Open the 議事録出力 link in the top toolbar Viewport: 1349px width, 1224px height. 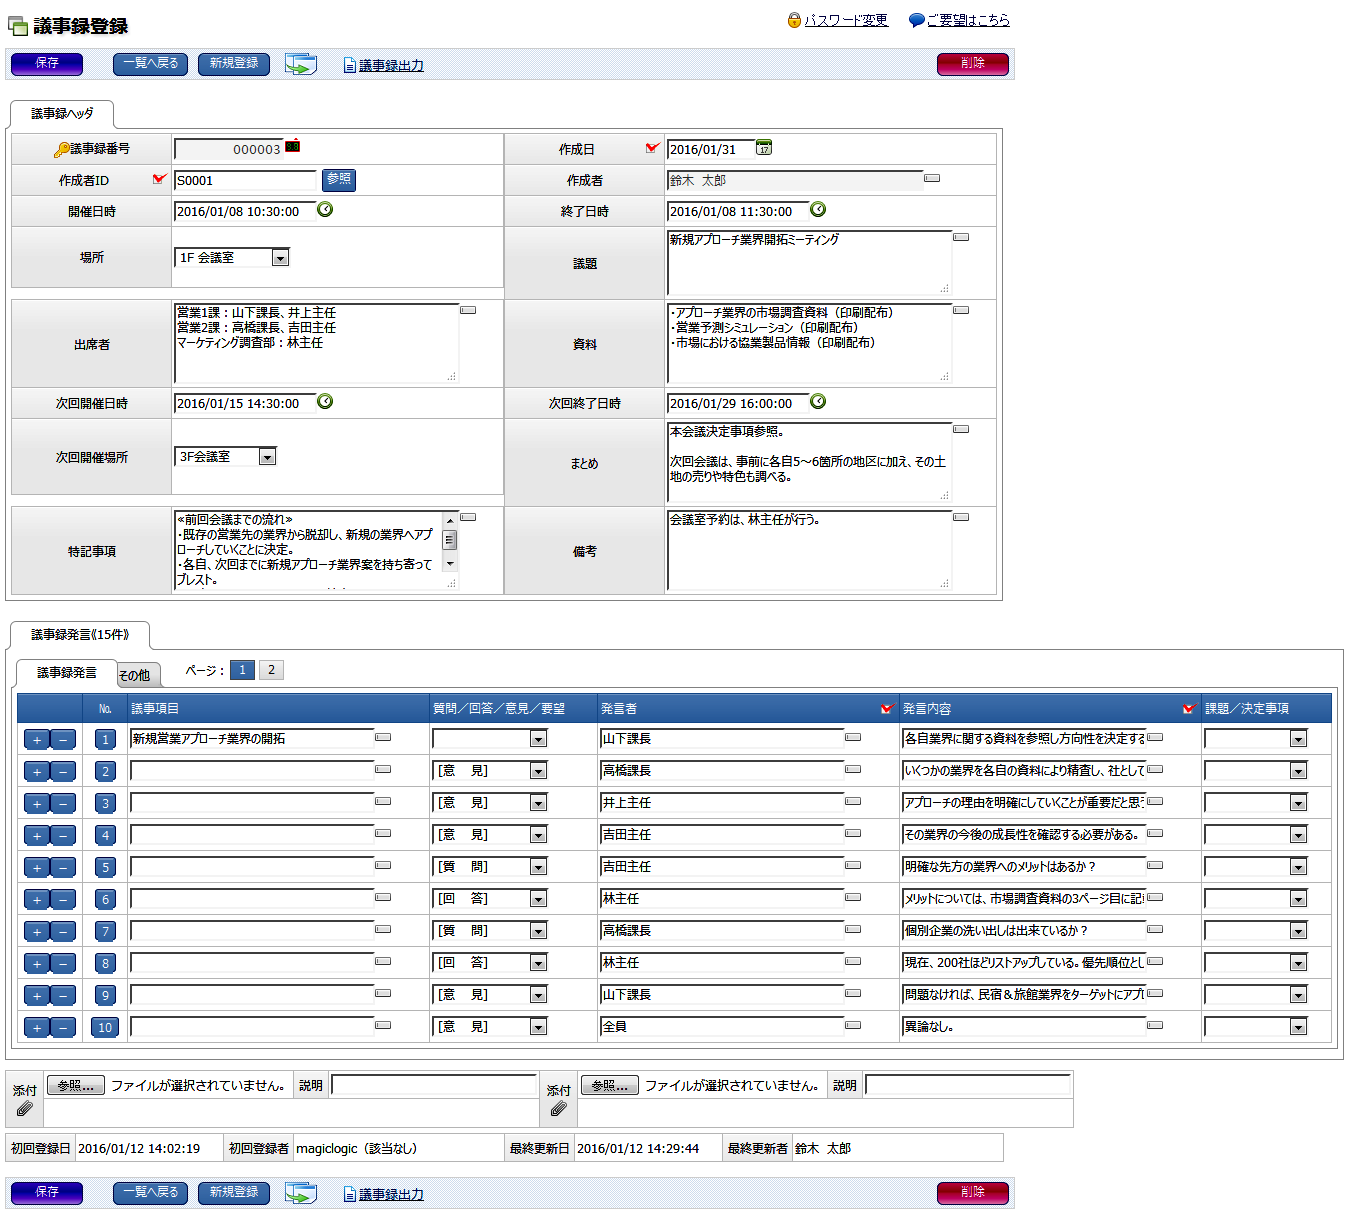pos(390,66)
